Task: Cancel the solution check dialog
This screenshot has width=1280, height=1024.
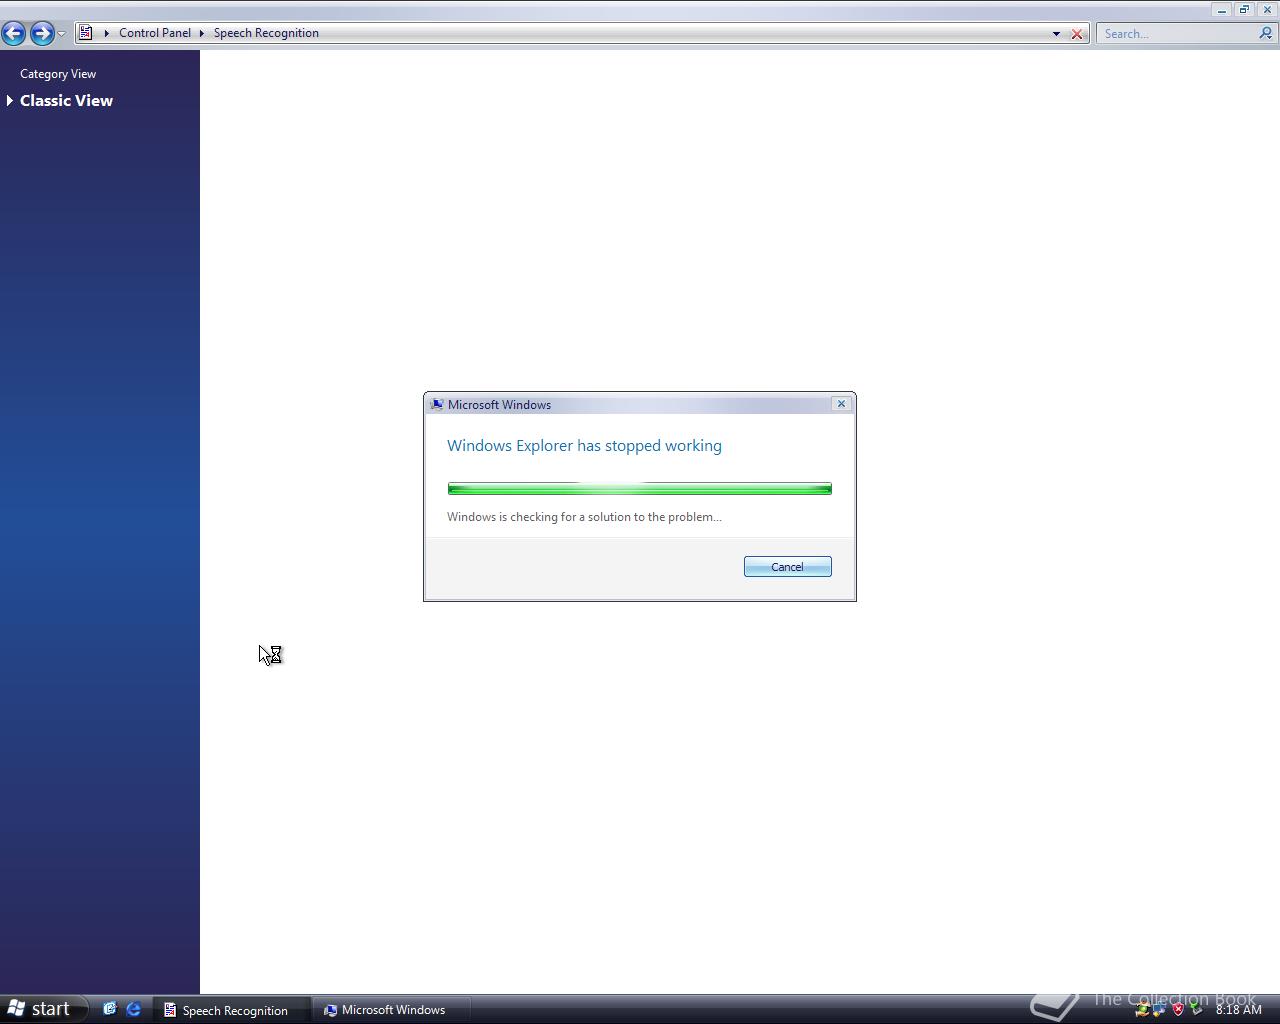Action: click(787, 567)
